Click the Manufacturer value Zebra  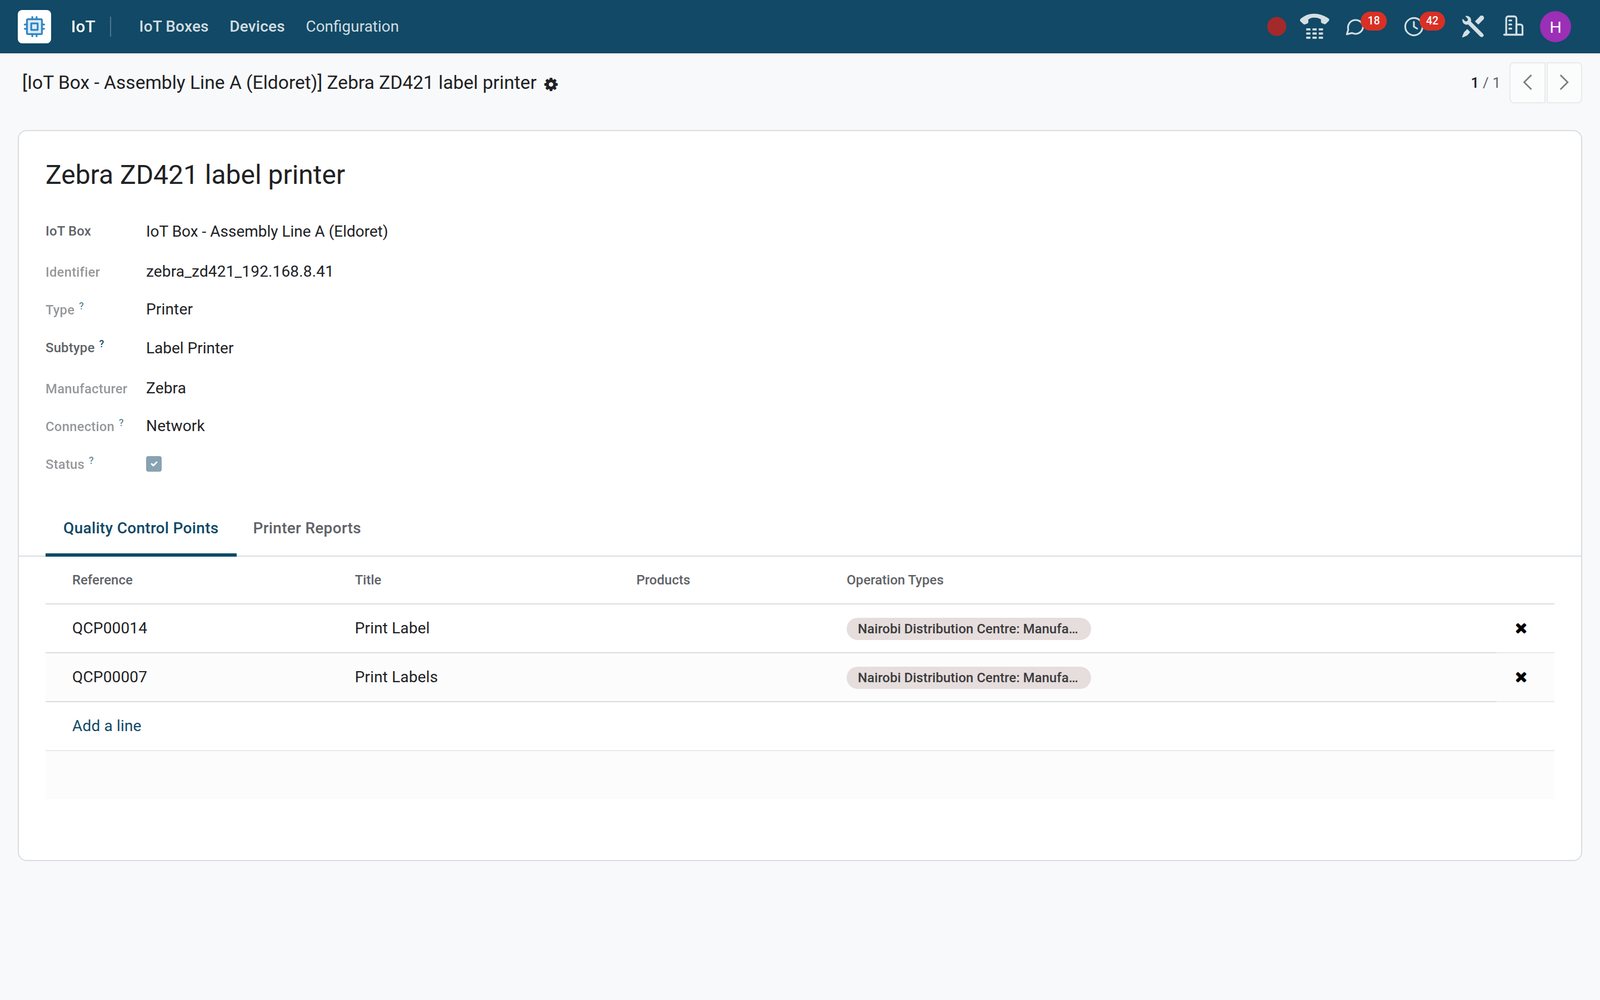pos(166,388)
